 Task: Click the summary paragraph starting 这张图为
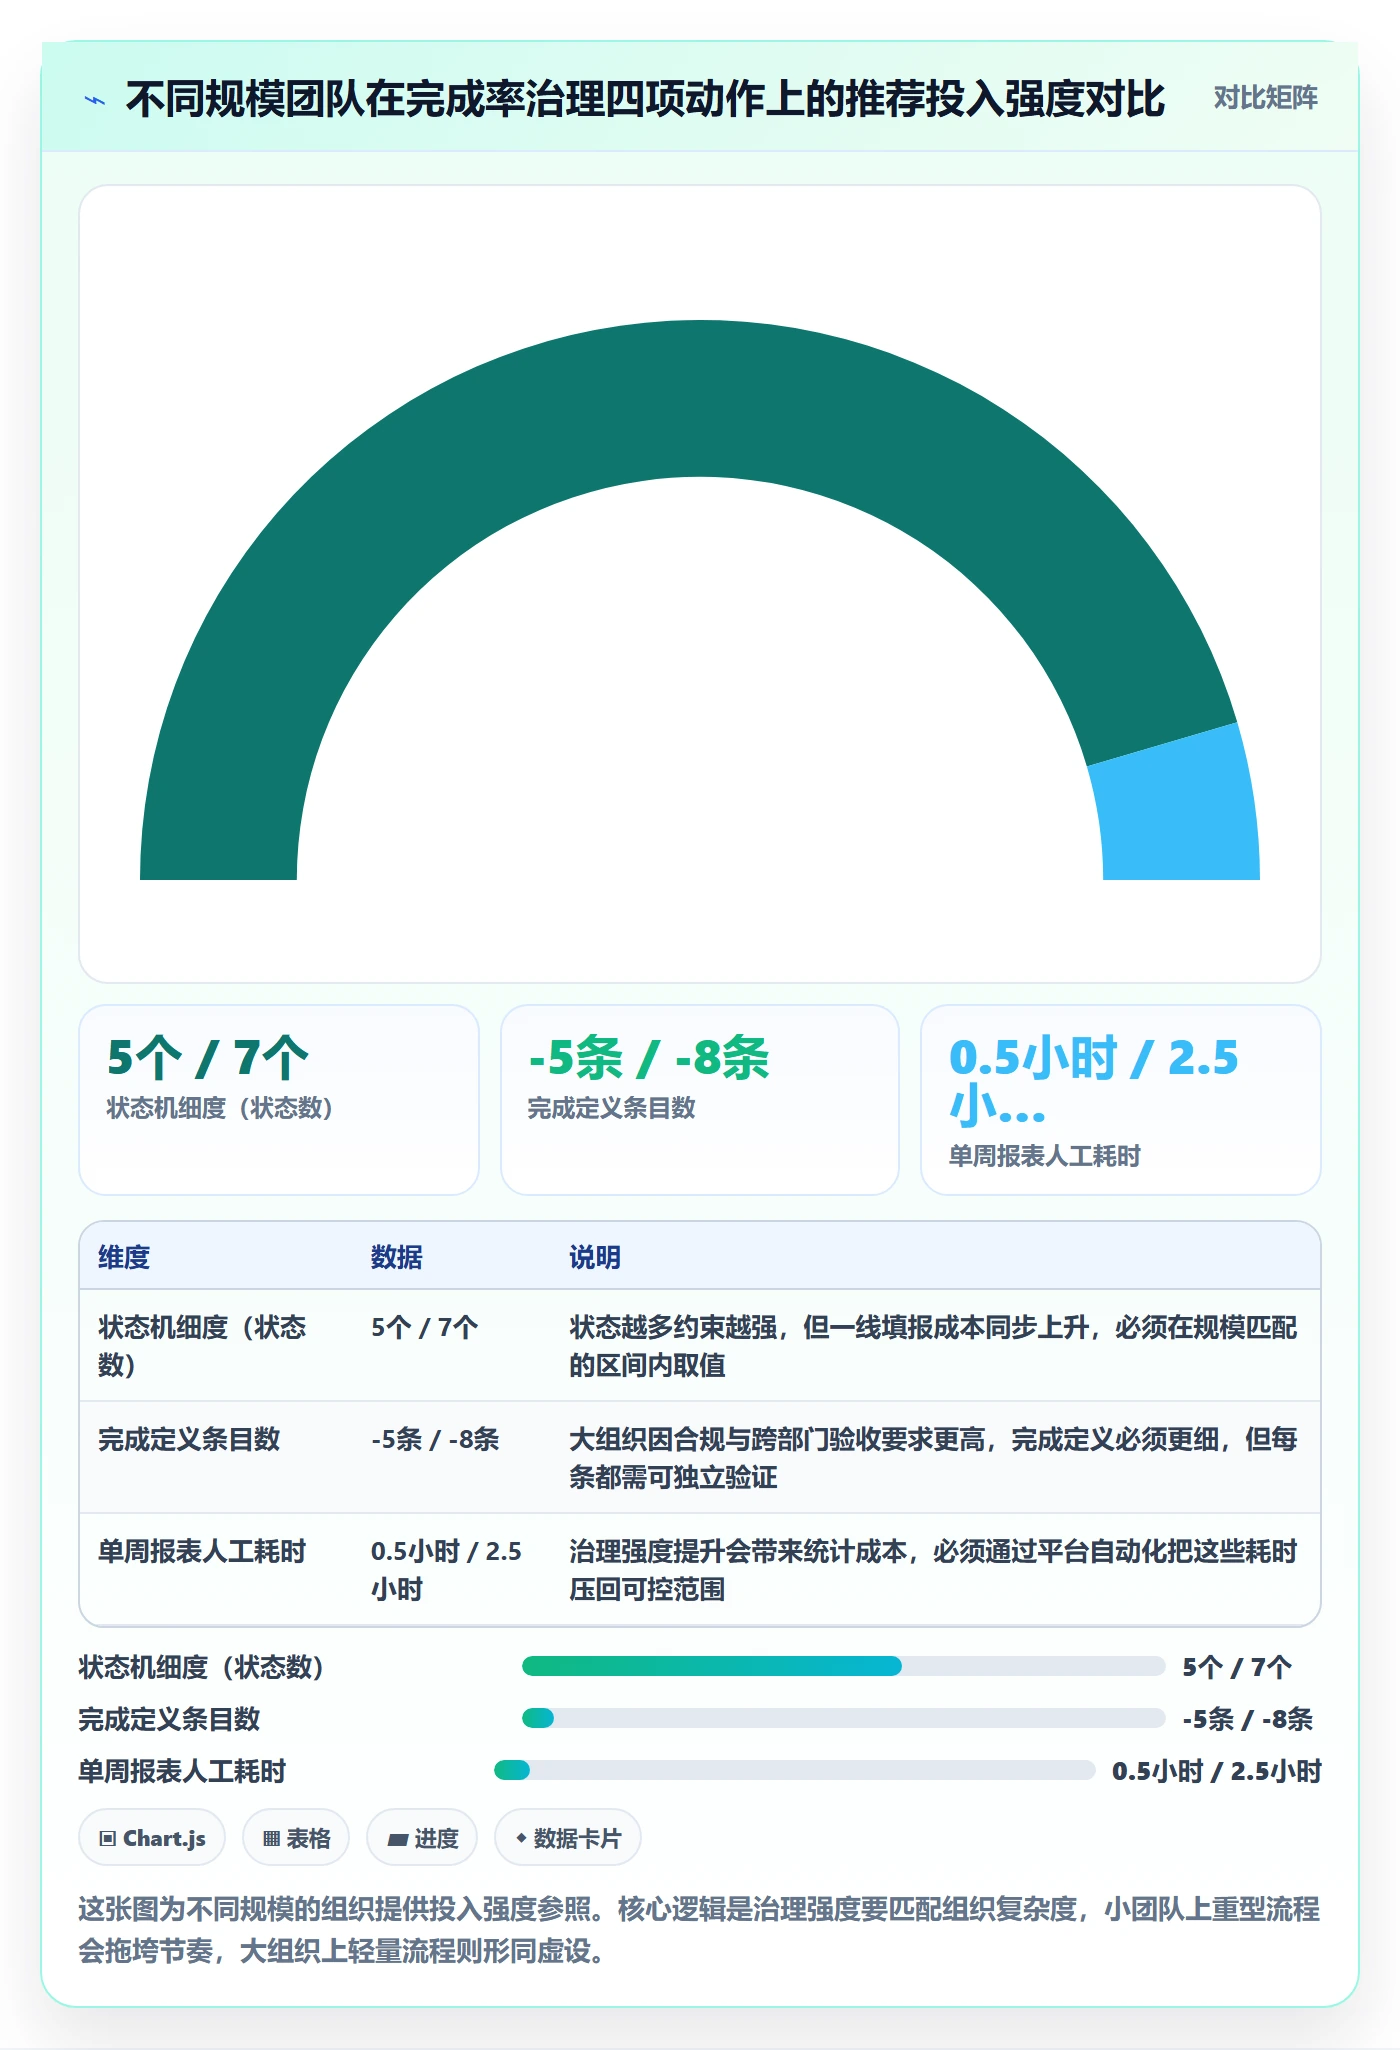pyautogui.click(x=699, y=1930)
